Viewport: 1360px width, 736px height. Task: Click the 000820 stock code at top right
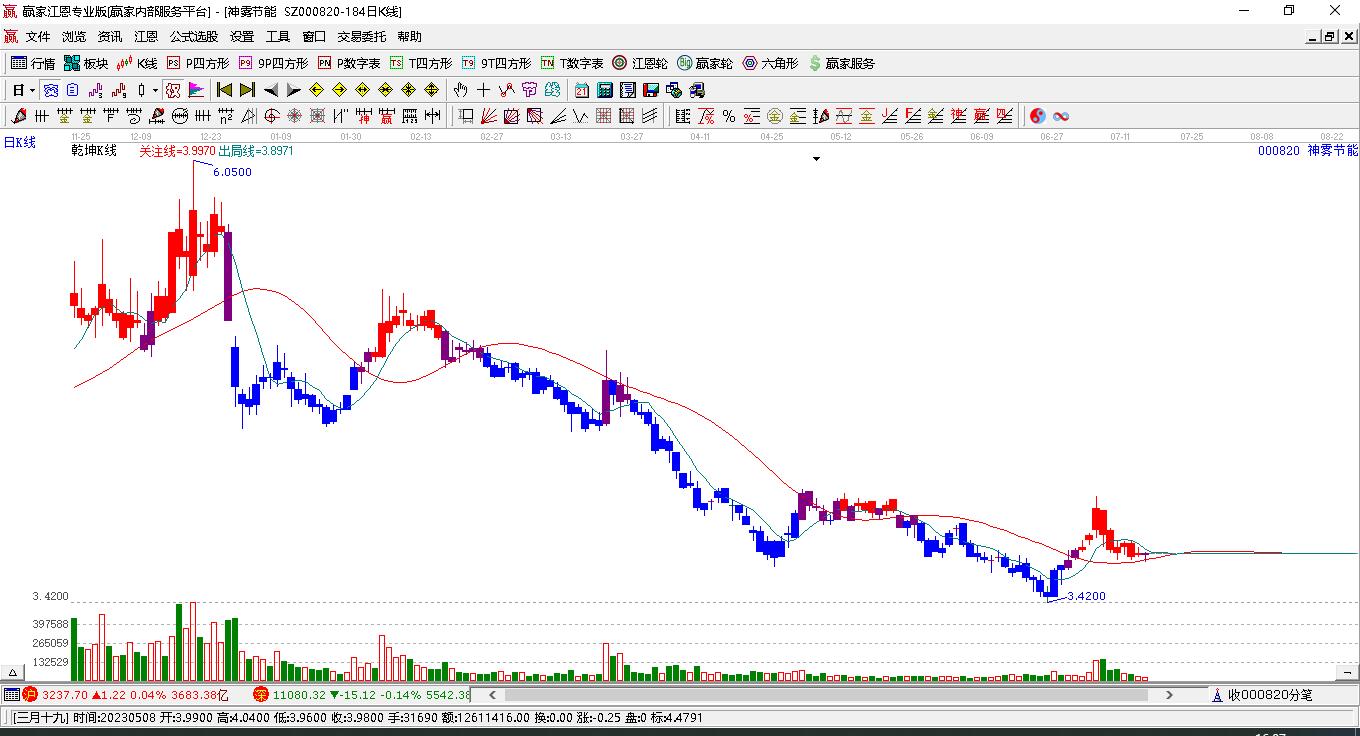coord(1279,150)
